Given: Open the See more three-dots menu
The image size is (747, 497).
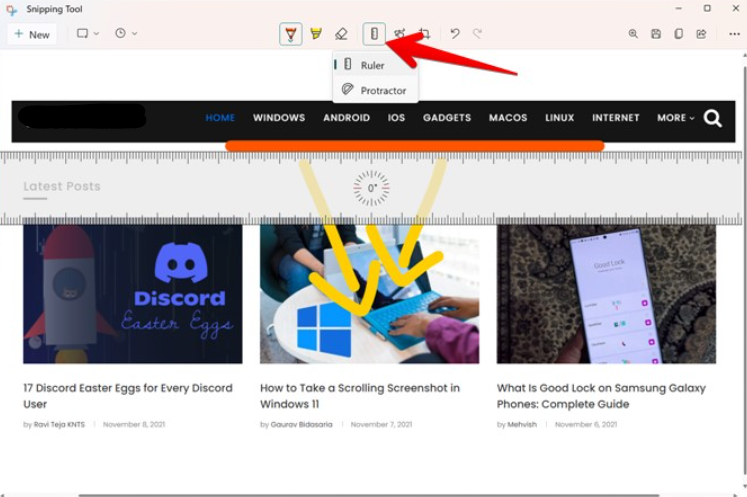Looking at the screenshot, I should (734, 34).
